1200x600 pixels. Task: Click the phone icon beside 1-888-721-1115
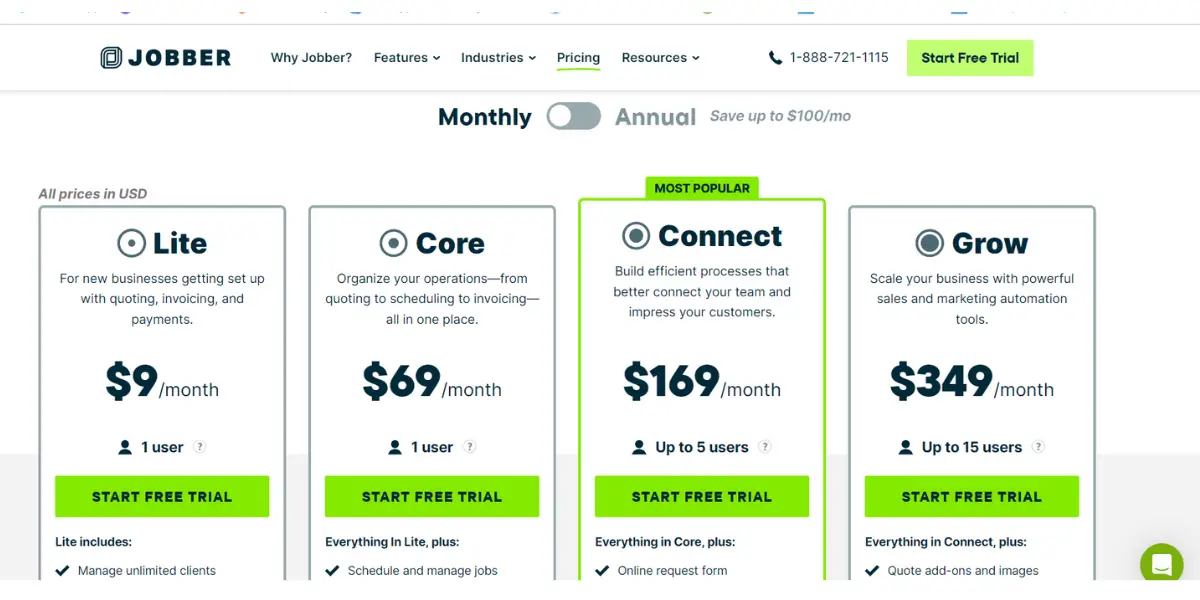[775, 58]
